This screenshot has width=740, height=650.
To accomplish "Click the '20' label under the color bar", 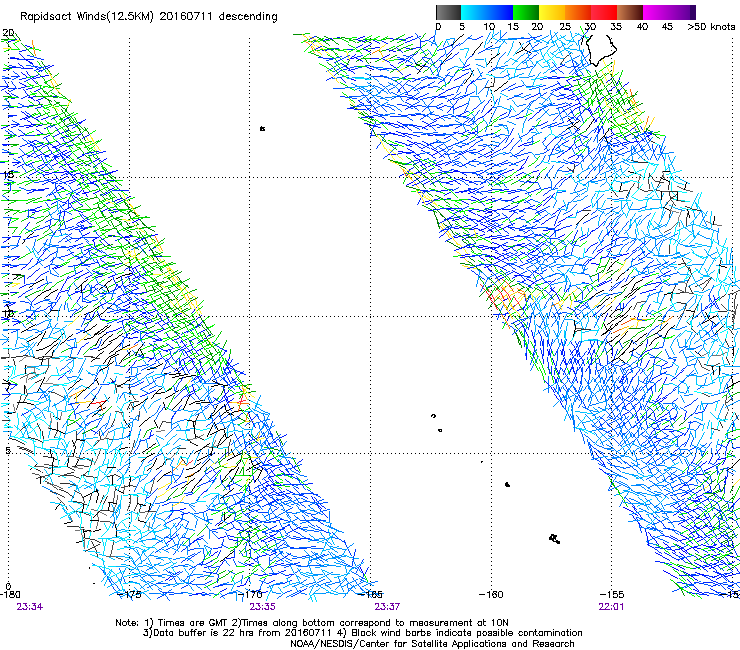I will coord(538,27).
